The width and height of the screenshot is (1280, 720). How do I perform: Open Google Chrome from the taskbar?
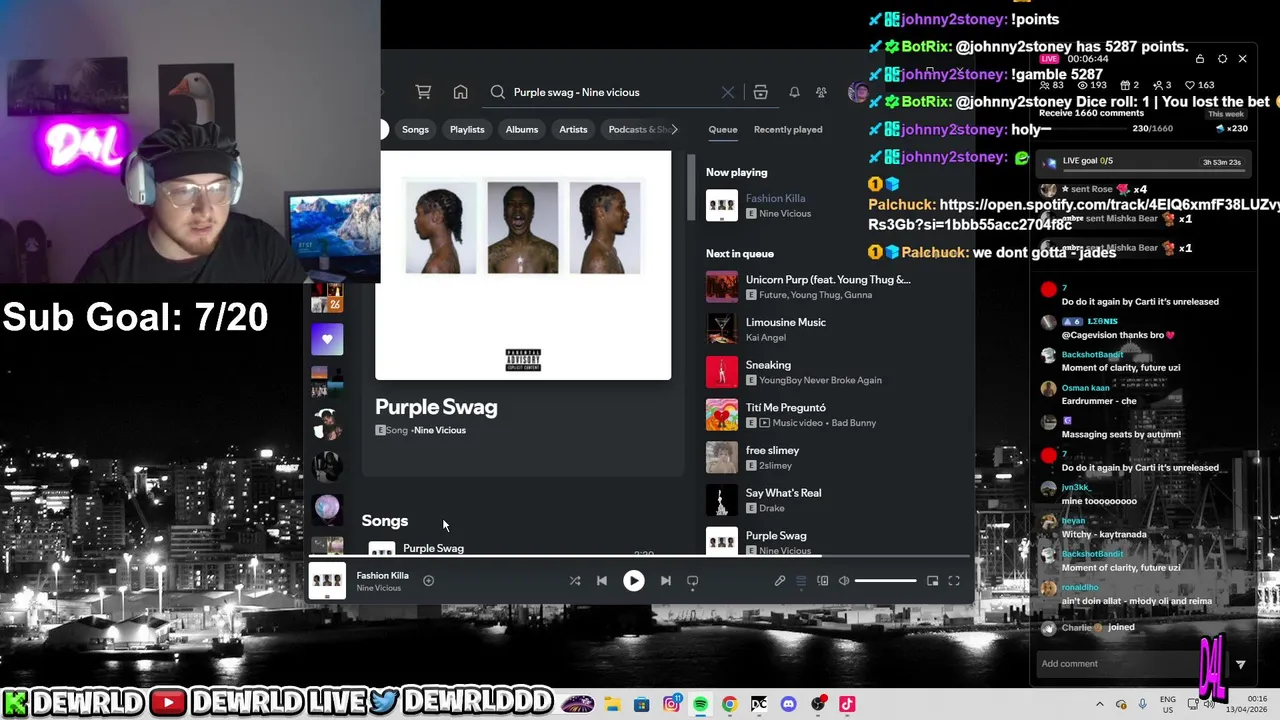730,704
